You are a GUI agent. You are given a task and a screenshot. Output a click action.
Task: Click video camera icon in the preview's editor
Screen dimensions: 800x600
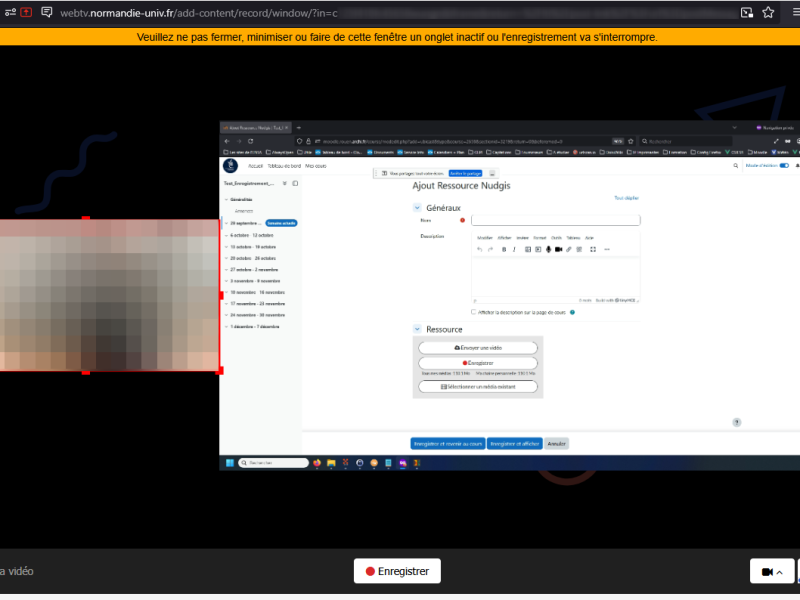point(558,249)
